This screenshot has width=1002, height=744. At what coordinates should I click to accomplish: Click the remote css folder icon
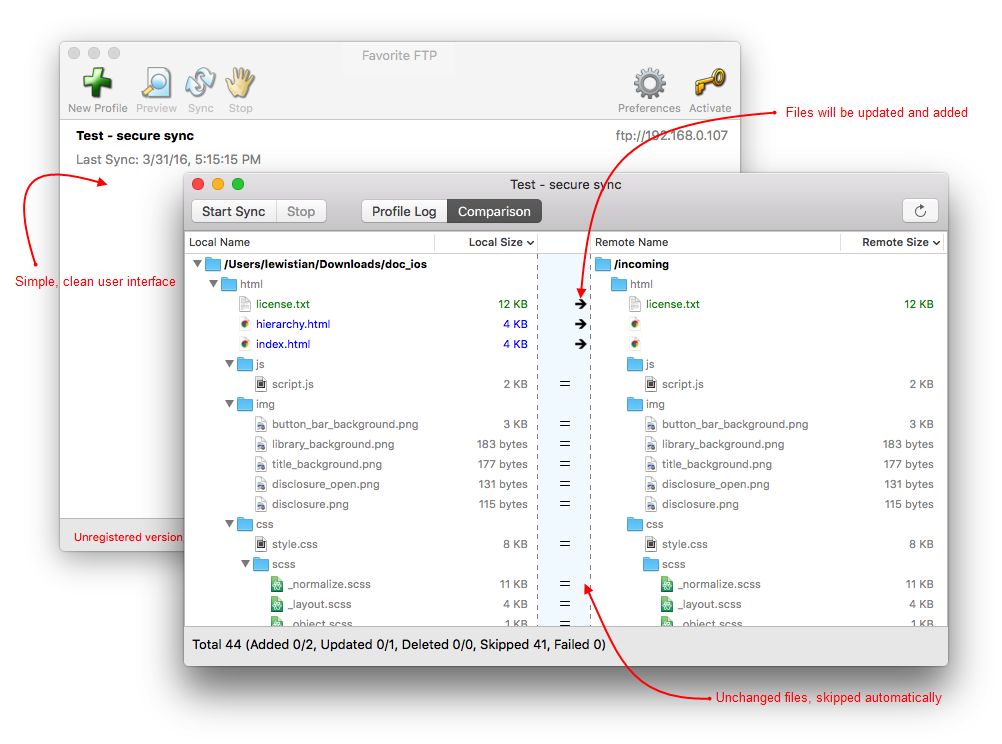click(x=635, y=524)
